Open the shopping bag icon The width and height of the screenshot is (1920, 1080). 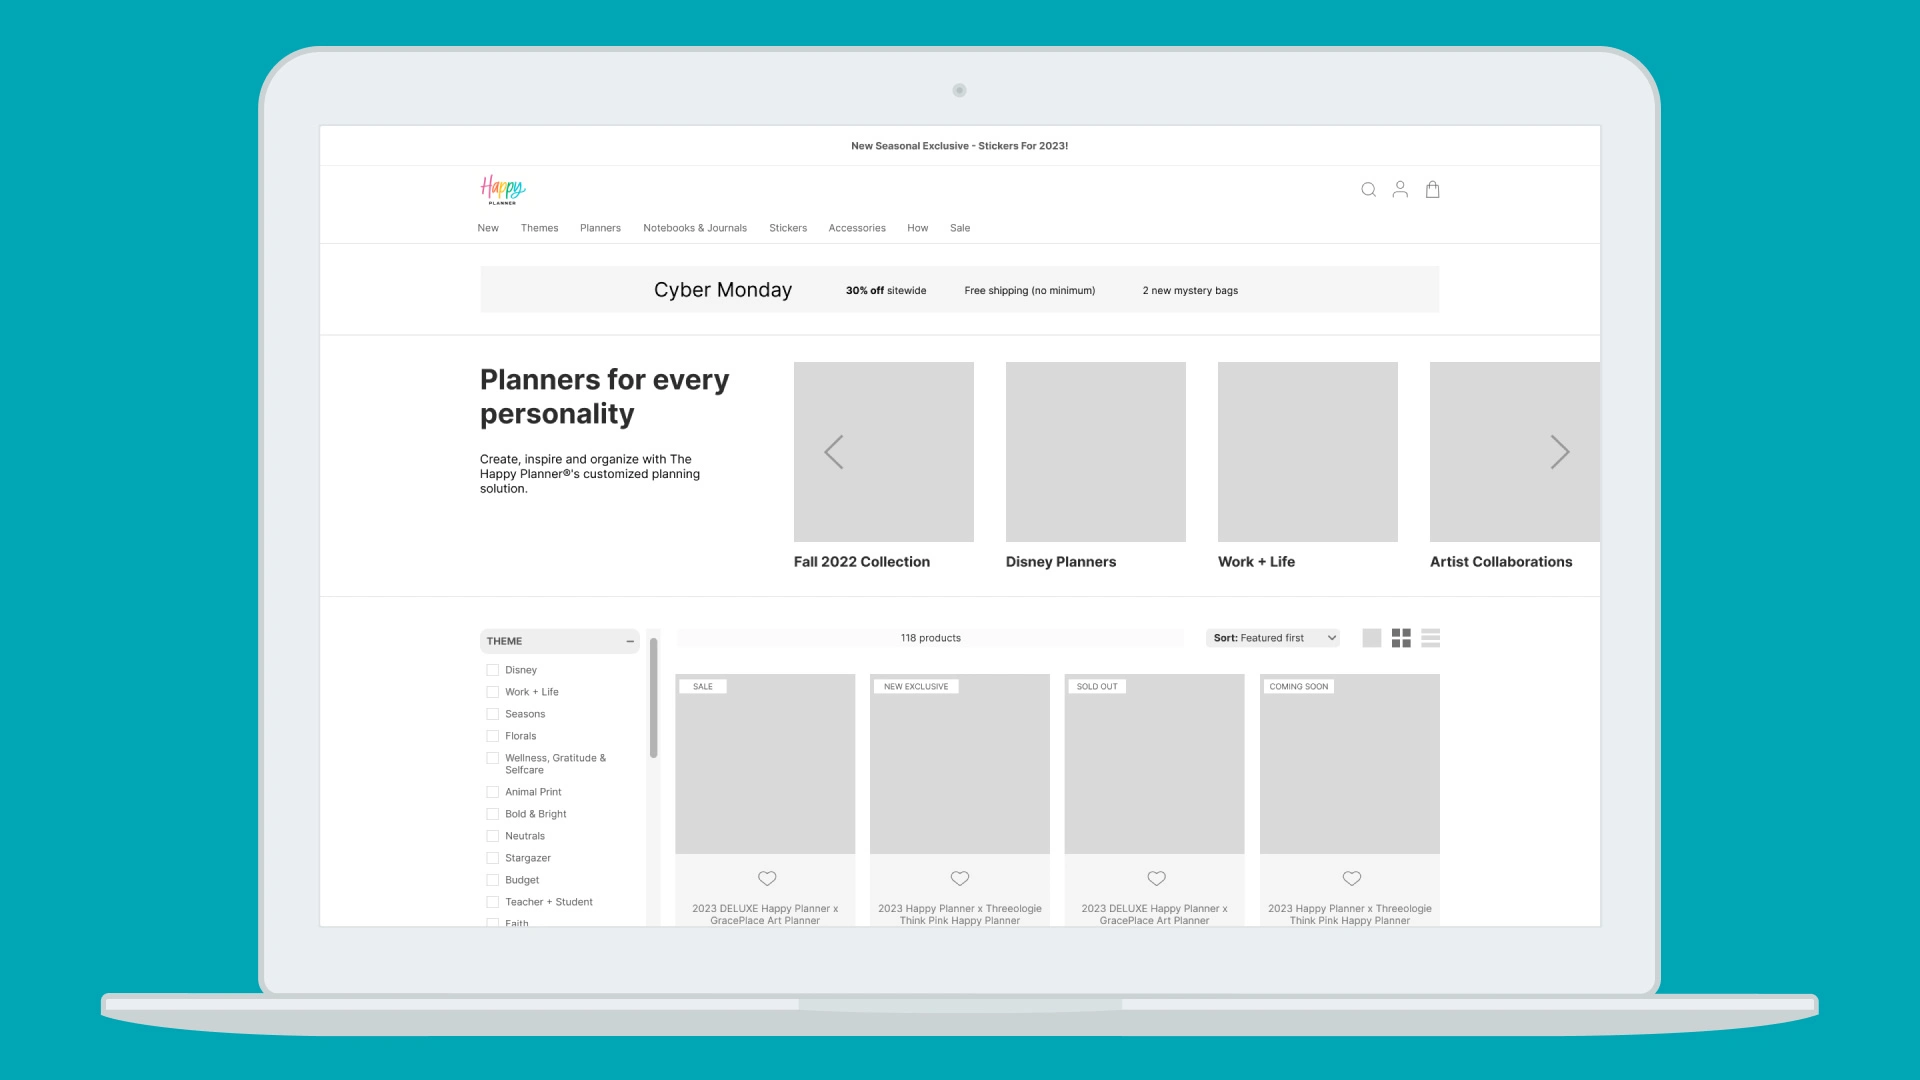tap(1432, 189)
